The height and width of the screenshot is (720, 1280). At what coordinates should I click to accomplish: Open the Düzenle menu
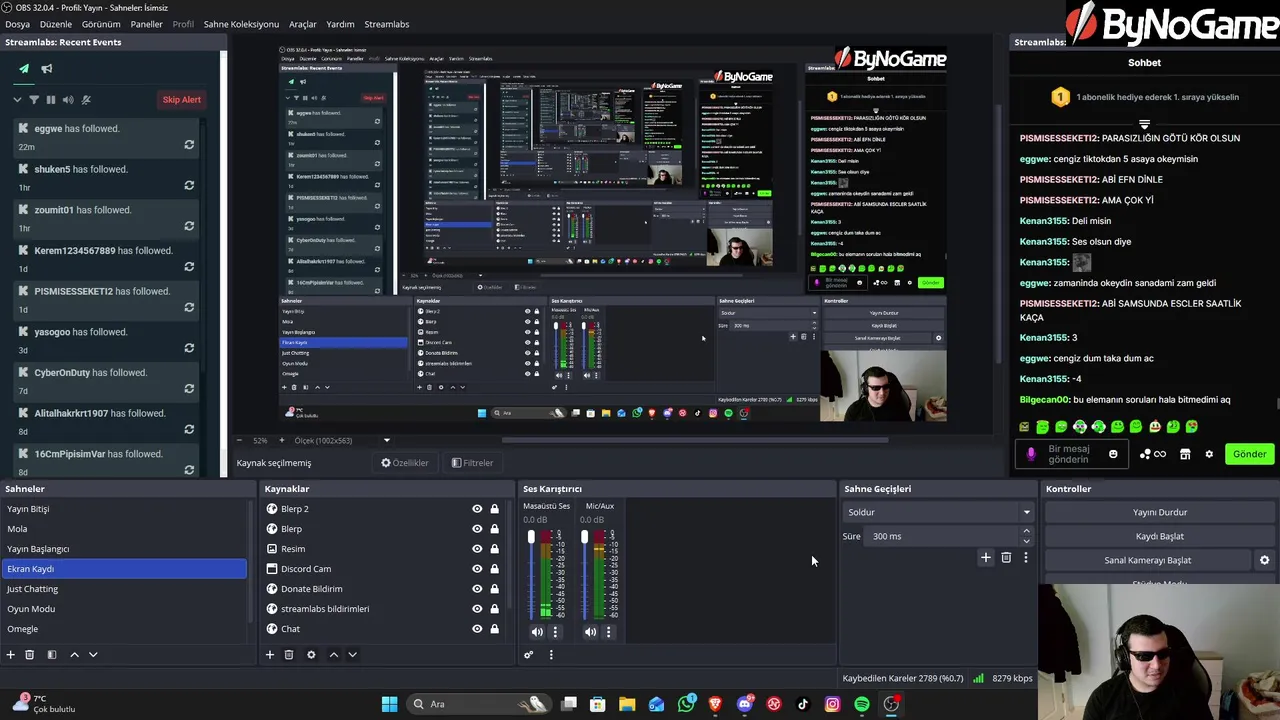(x=56, y=24)
